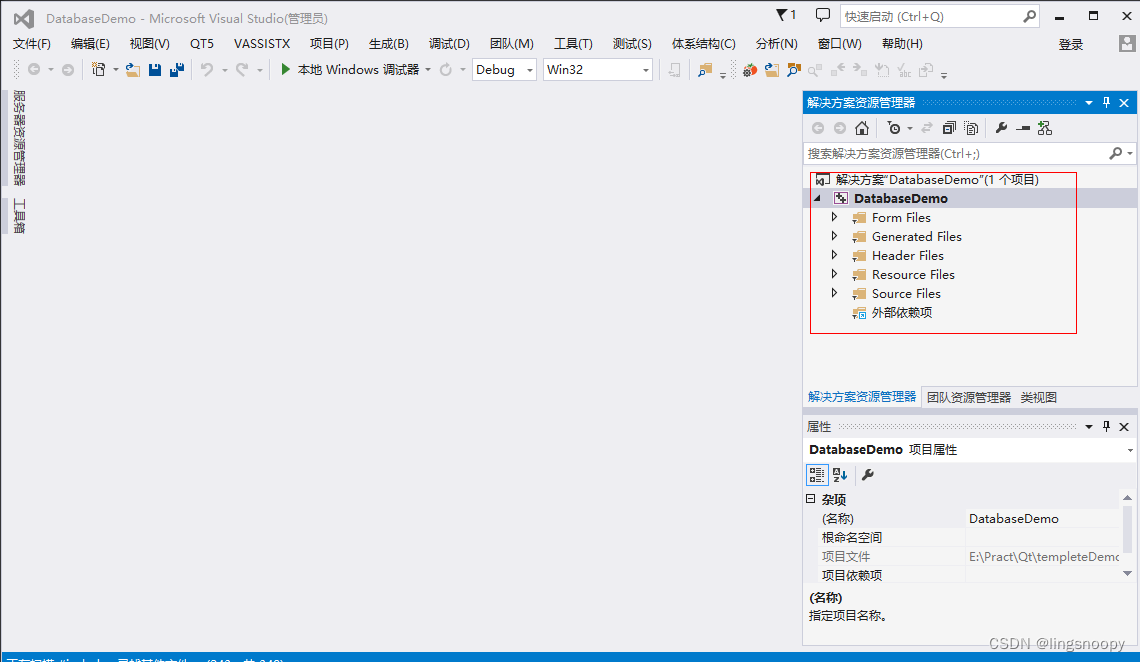Click the Back arrow in Solution Explorer

(818, 128)
